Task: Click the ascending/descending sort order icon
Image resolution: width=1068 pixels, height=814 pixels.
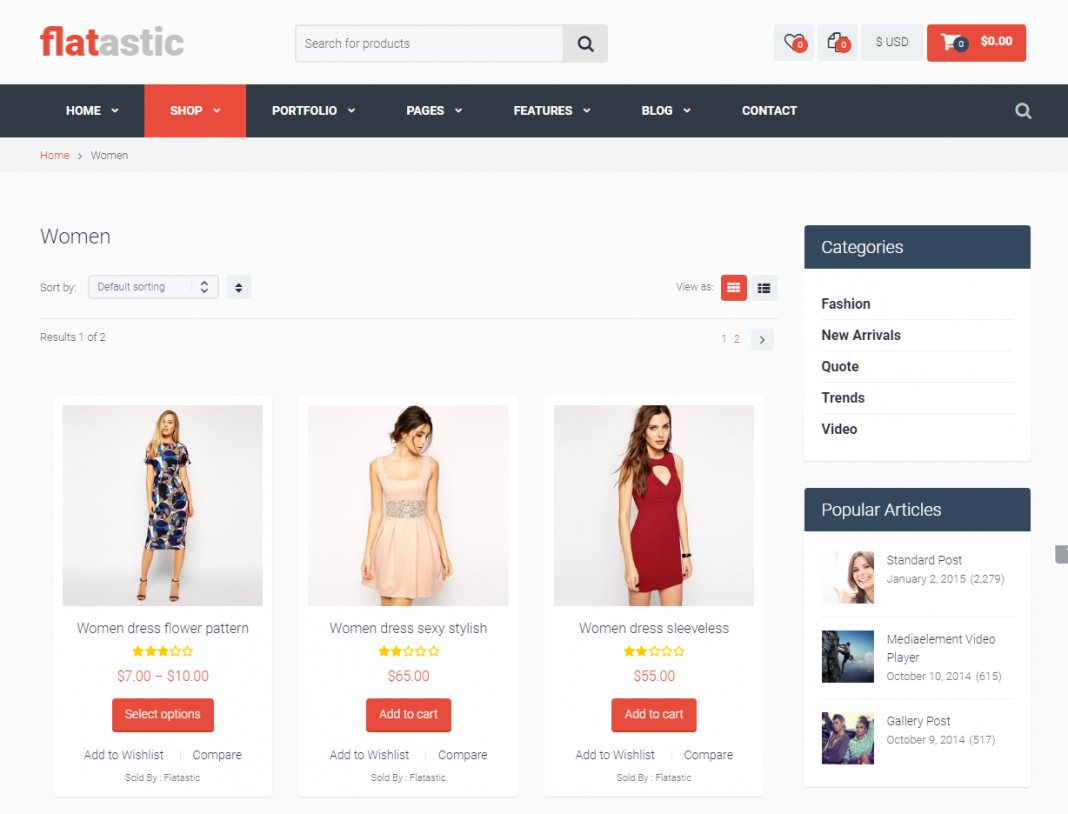Action: click(x=238, y=287)
